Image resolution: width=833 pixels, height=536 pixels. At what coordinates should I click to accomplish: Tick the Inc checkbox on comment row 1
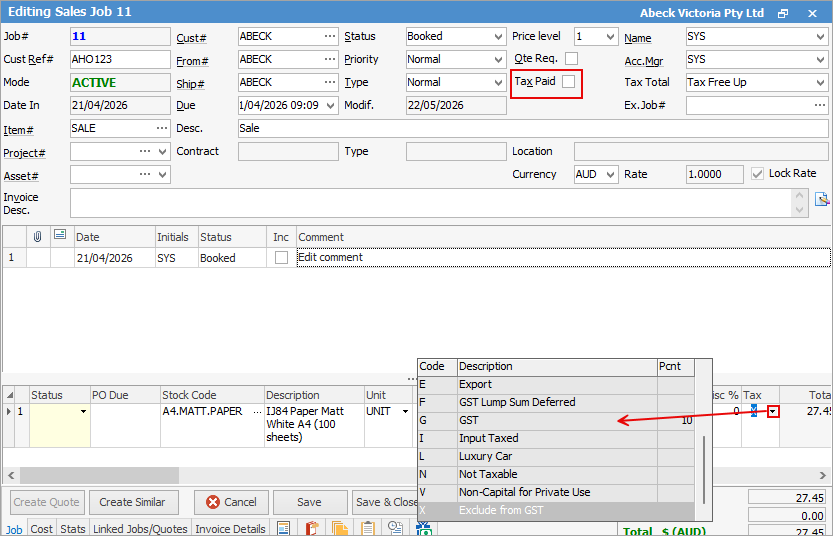[x=281, y=258]
